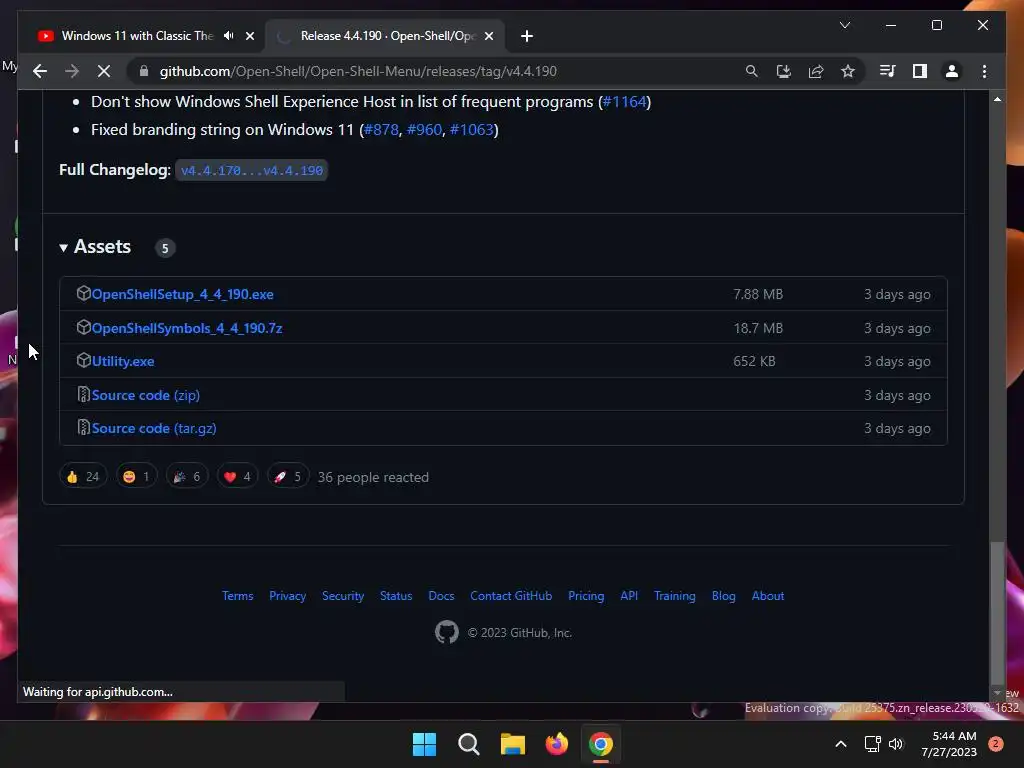Close the Windows 11 with Classic Theme tab
The width and height of the screenshot is (1024, 768).
point(249,36)
